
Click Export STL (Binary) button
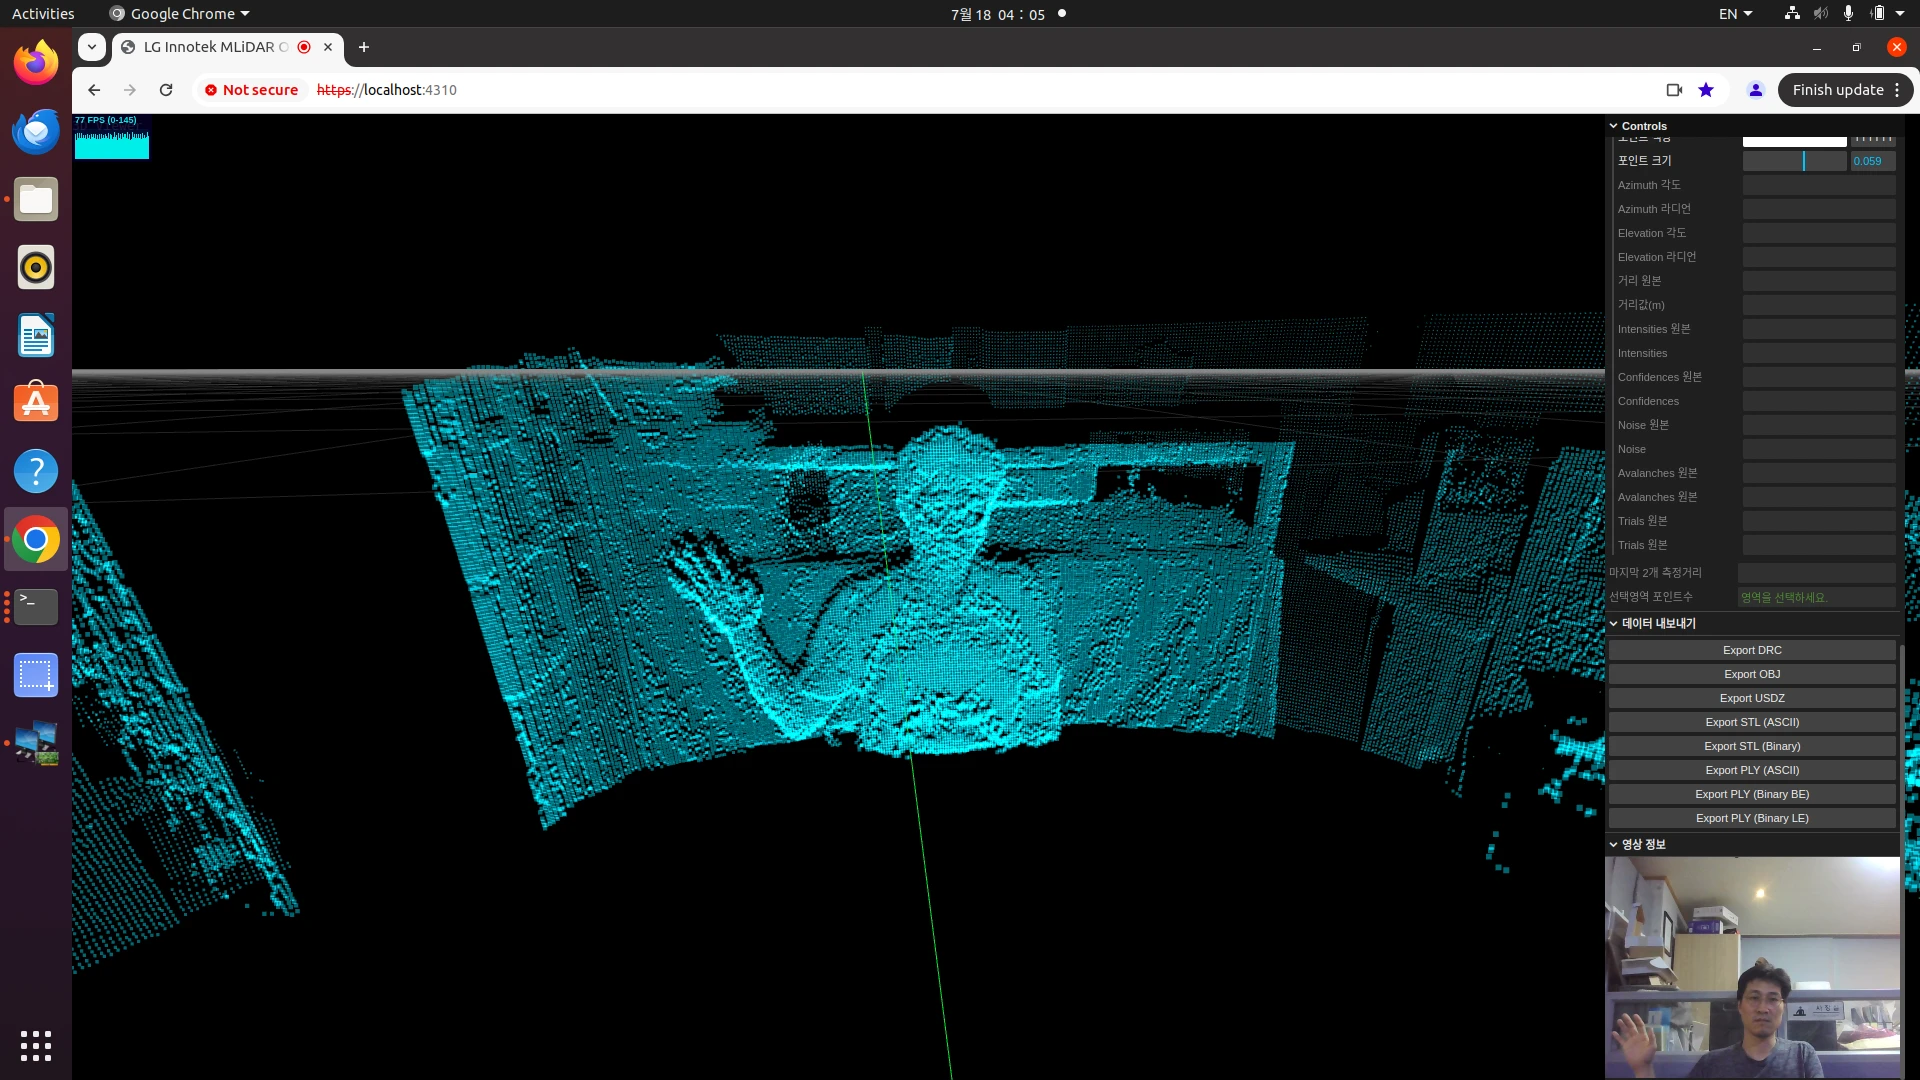1752,746
